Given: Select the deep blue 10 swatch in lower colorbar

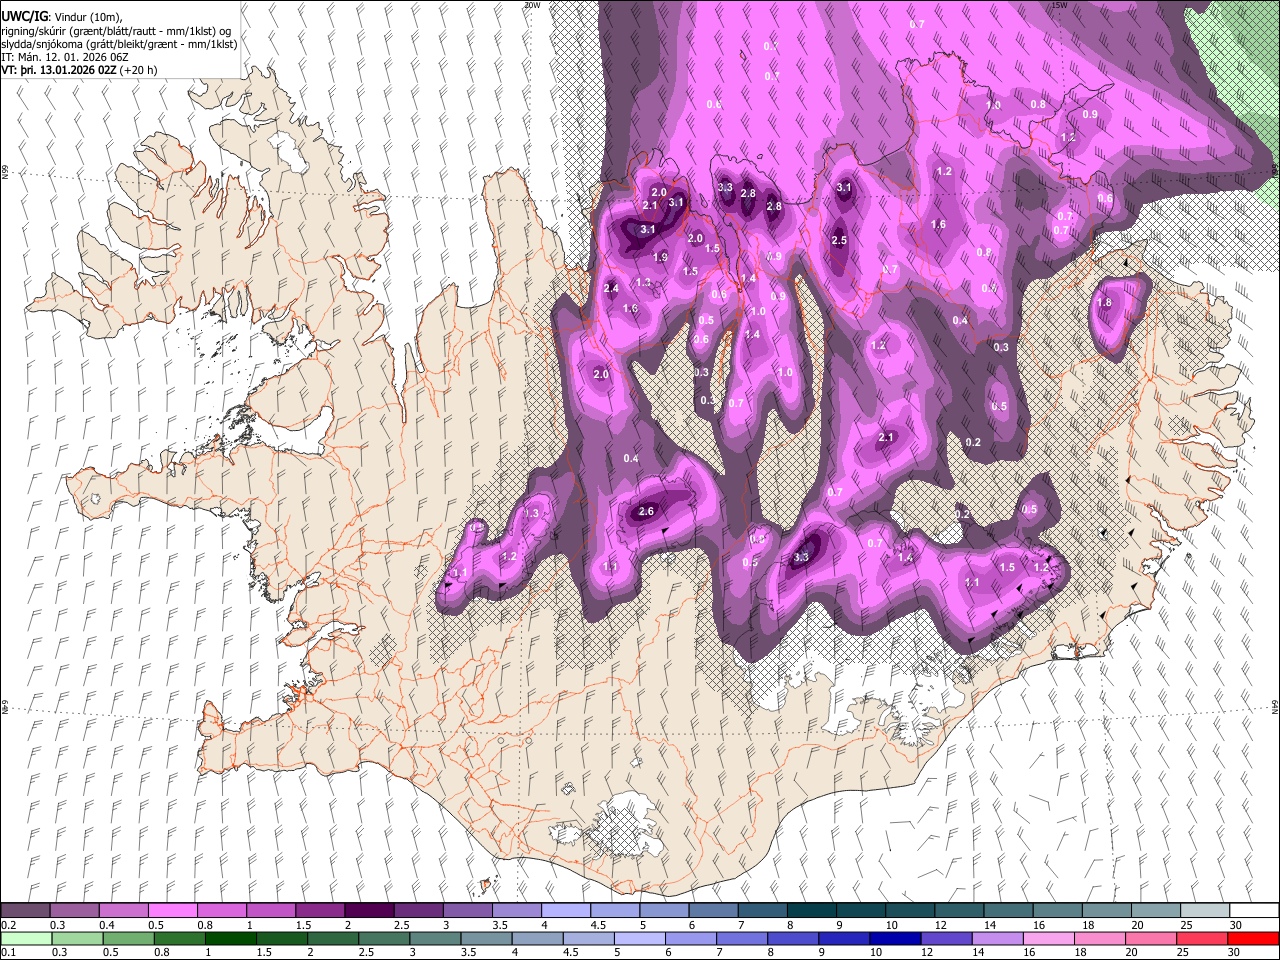Looking at the screenshot, I should pos(894,938).
